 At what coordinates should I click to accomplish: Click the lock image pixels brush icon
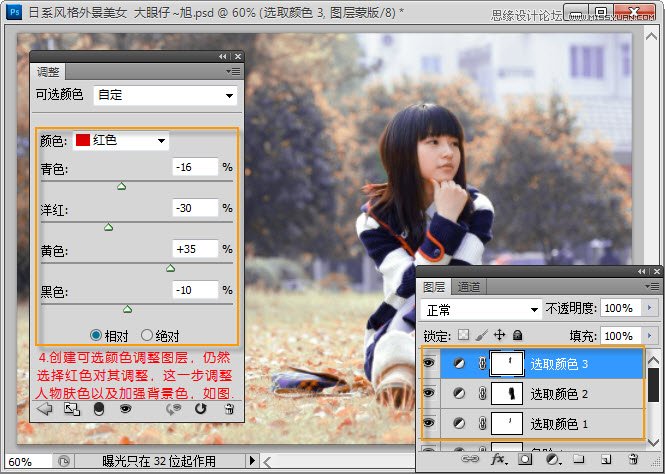click(x=481, y=335)
